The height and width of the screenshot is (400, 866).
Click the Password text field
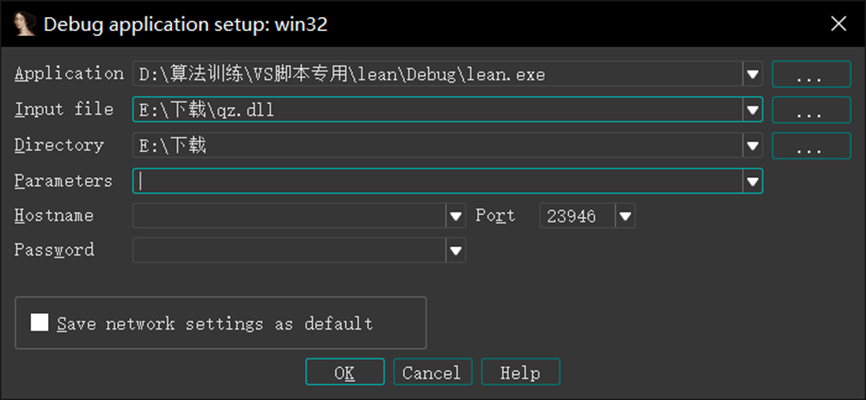pyautogui.click(x=289, y=250)
